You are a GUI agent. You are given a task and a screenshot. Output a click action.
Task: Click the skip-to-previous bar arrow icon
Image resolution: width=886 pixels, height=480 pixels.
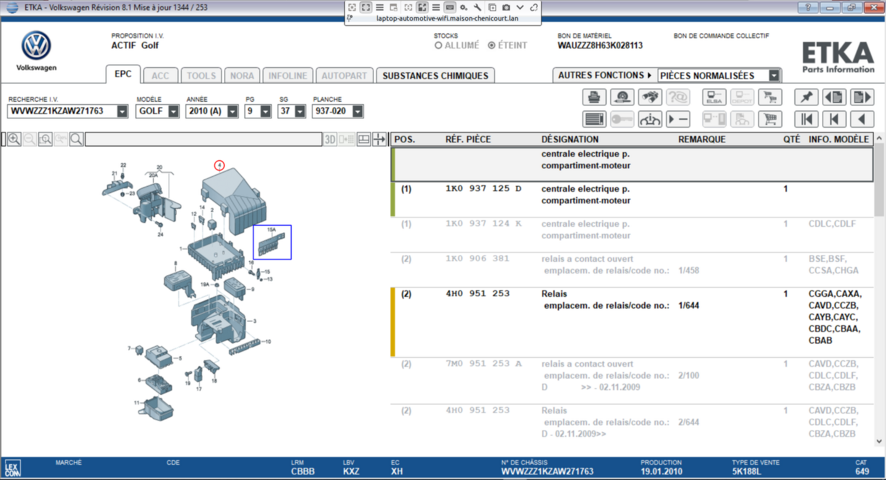tap(834, 119)
